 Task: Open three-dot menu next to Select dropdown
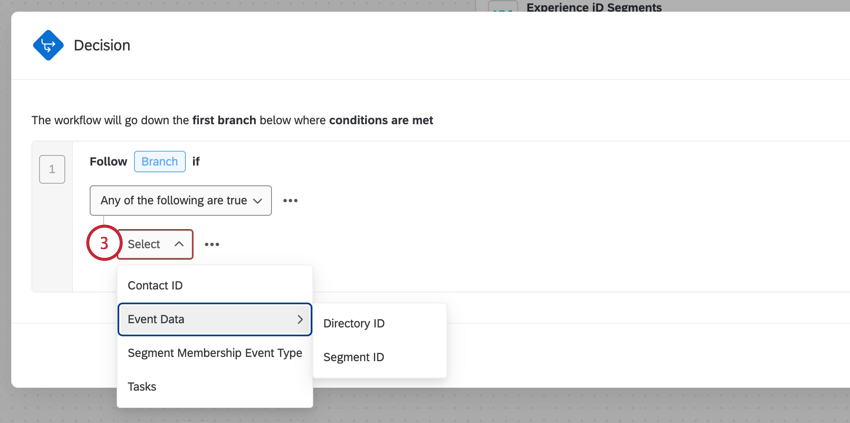coord(212,245)
